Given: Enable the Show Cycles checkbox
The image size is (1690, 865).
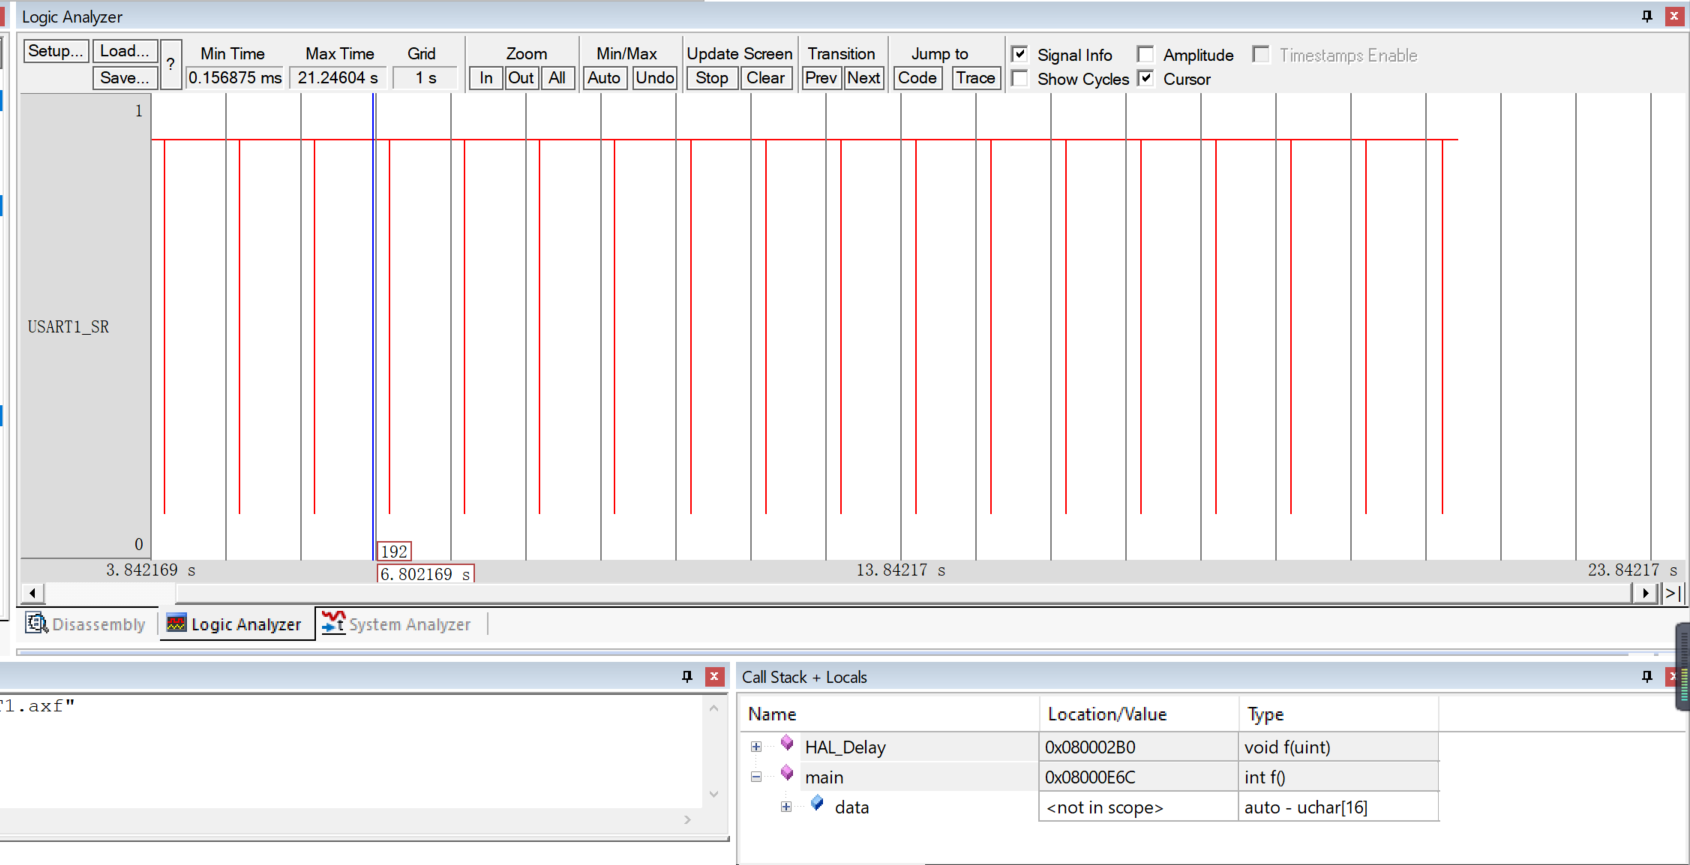Looking at the screenshot, I should (1019, 78).
